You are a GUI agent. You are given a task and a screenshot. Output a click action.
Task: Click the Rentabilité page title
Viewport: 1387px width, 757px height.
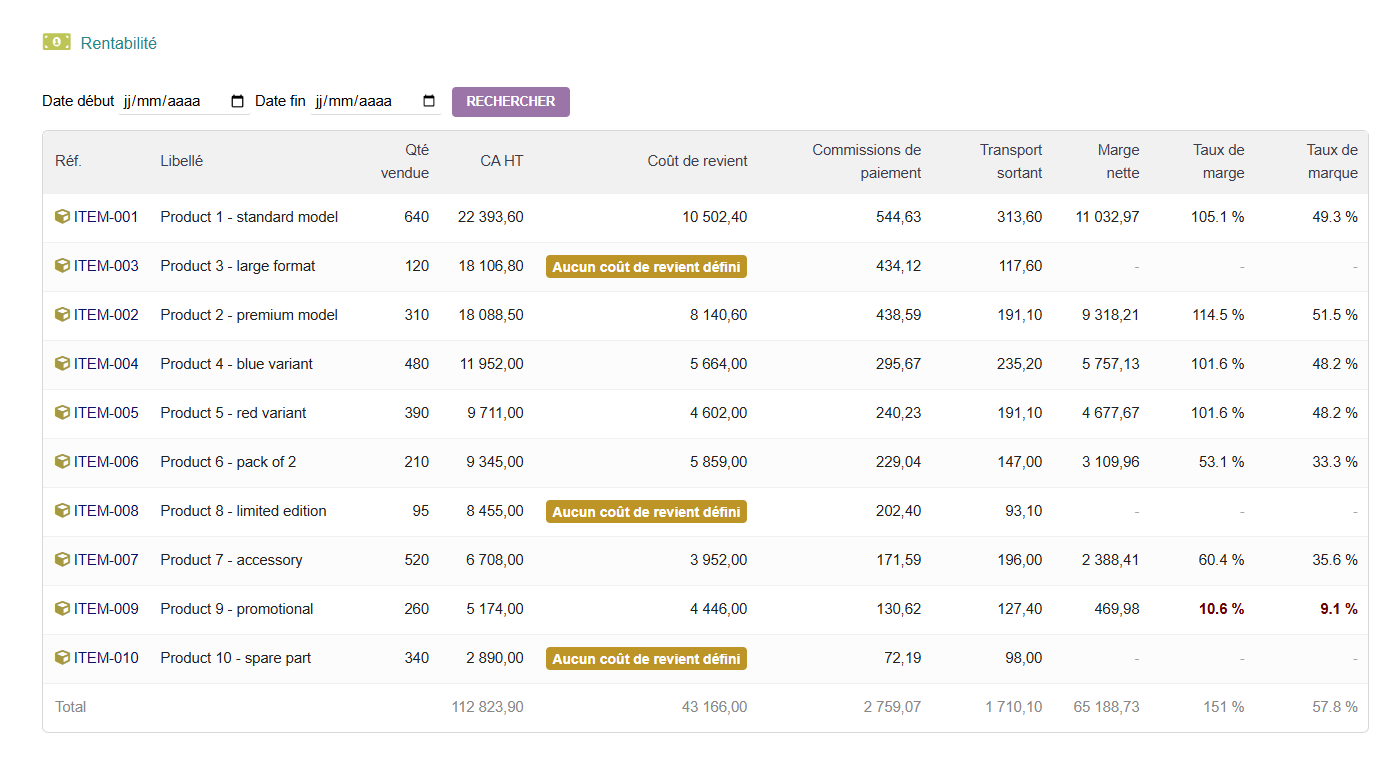tap(119, 43)
